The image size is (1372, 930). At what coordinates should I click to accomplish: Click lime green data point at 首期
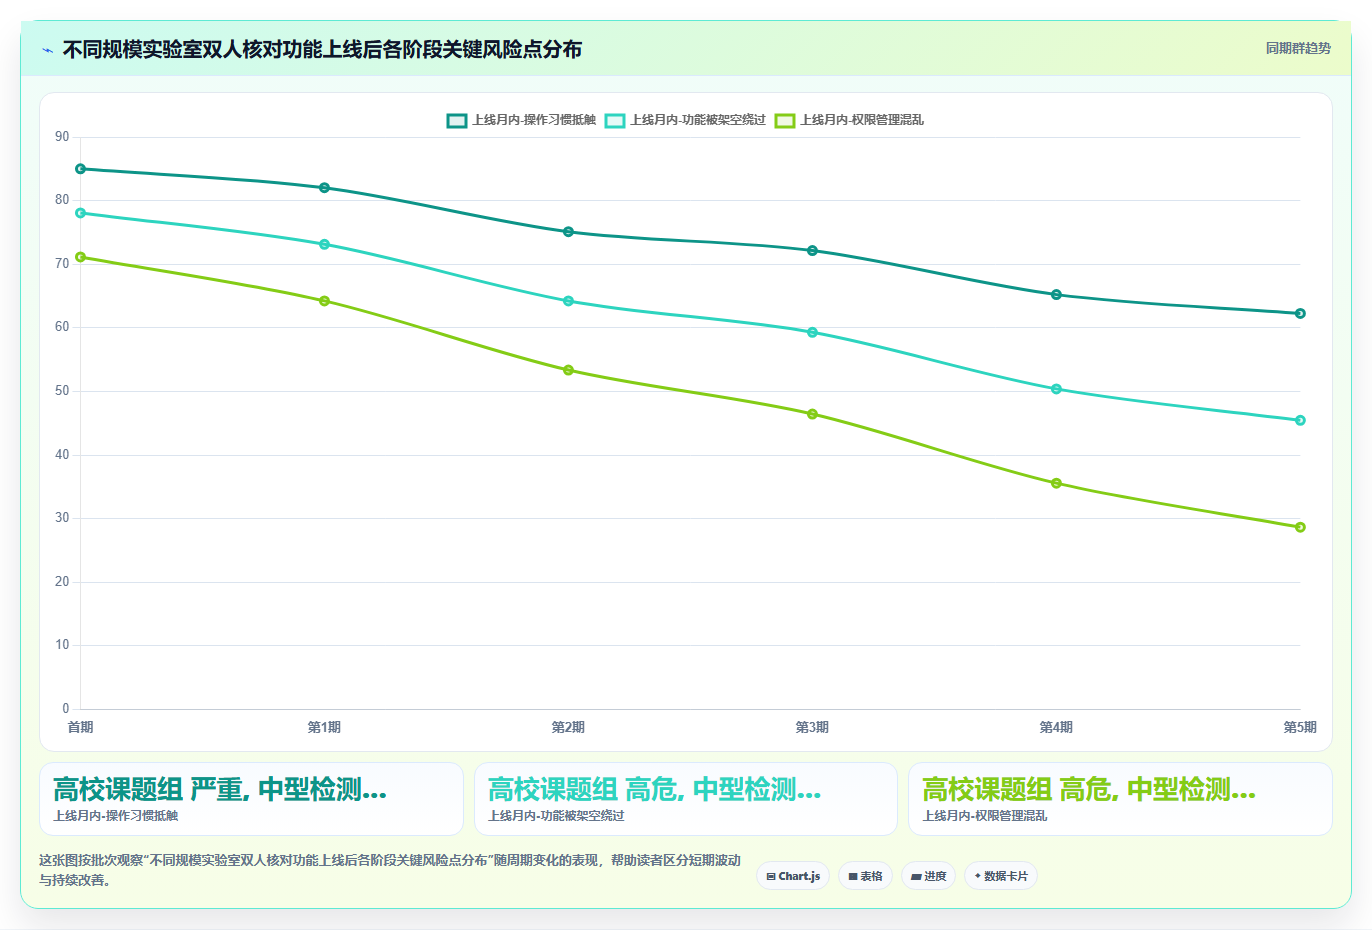click(x=80, y=257)
